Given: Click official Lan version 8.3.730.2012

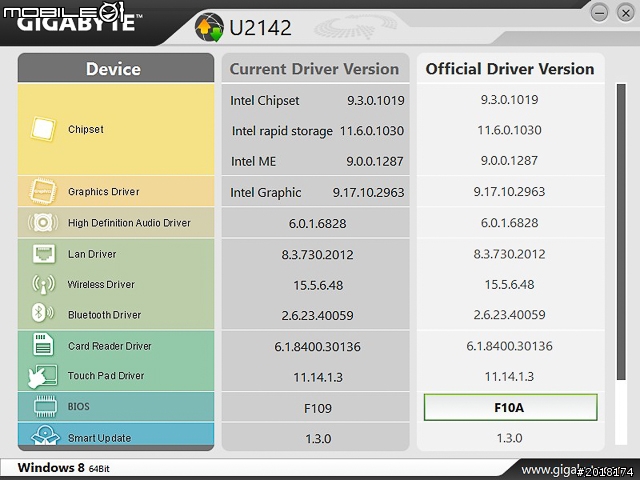Looking at the screenshot, I should click(509, 254).
